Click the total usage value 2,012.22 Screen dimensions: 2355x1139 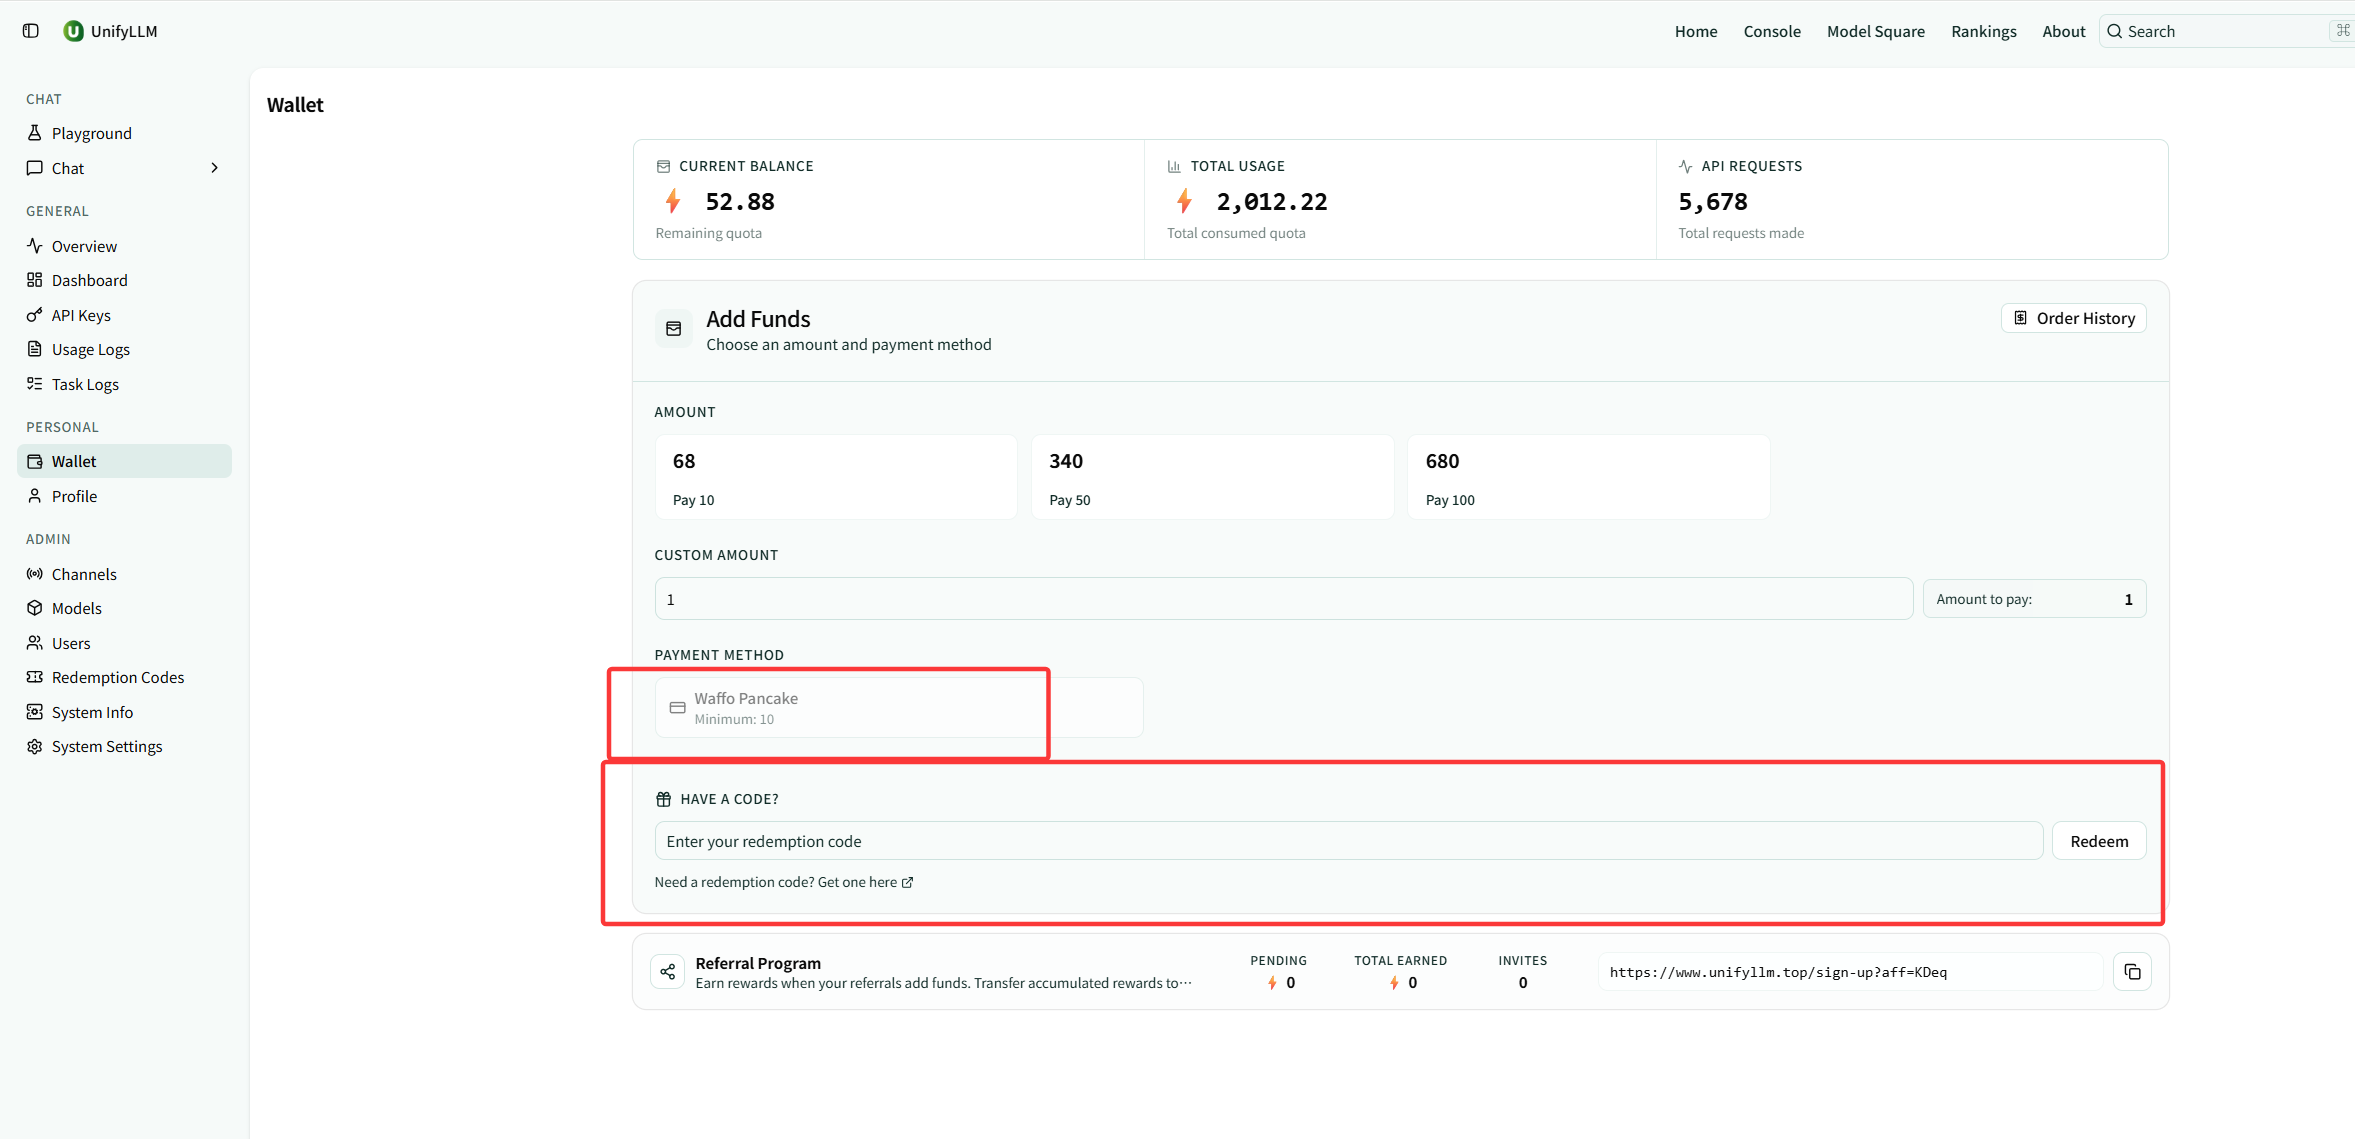(x=1272, y=201)
